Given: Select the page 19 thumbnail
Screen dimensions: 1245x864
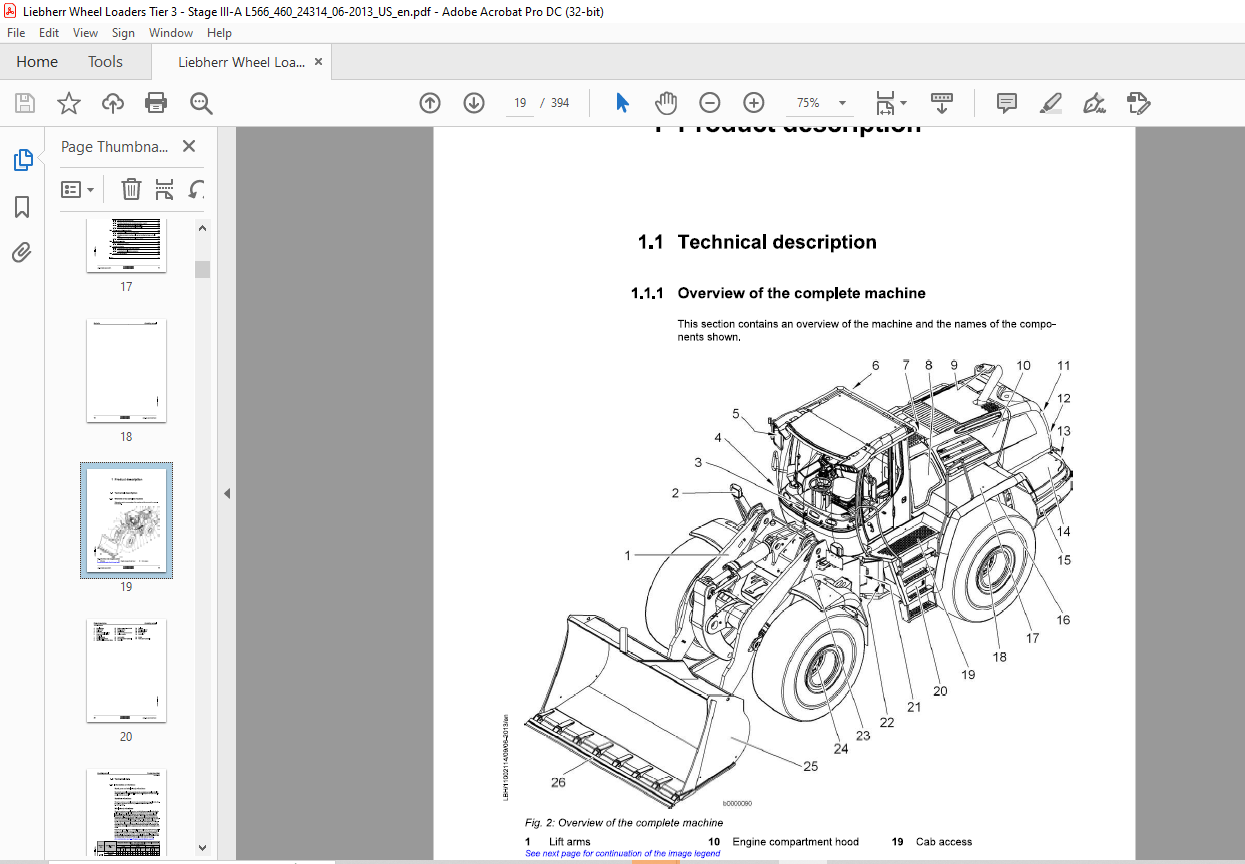Looking at the screenshot, I should (126, 521).
